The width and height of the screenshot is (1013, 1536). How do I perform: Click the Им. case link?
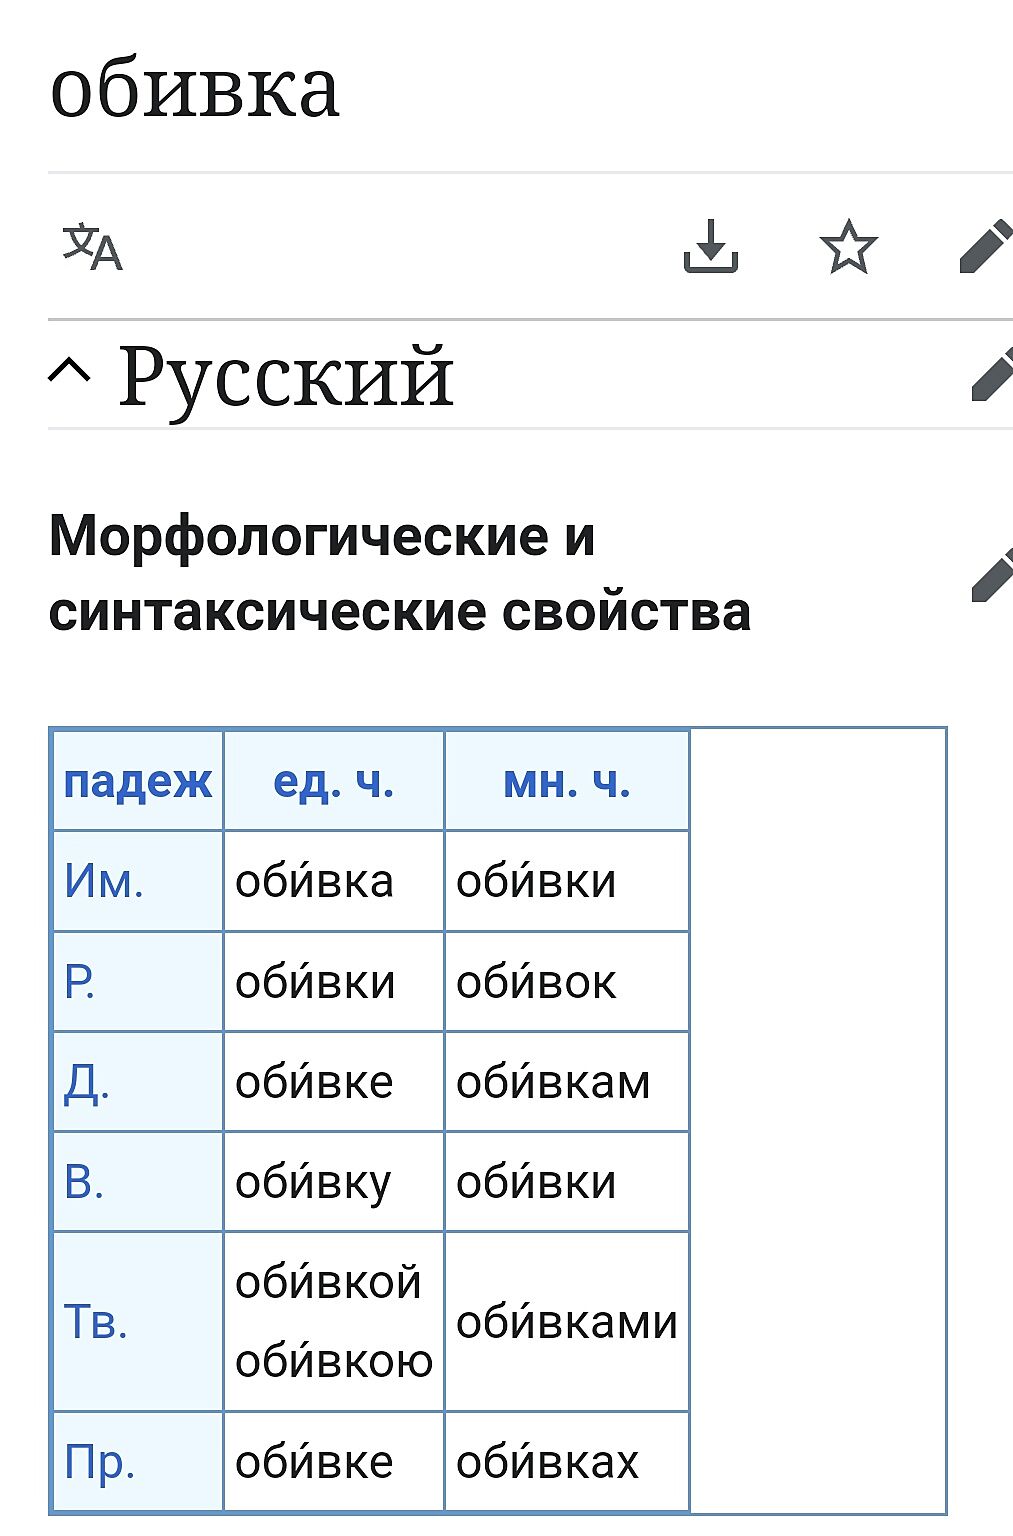point(104,881)
